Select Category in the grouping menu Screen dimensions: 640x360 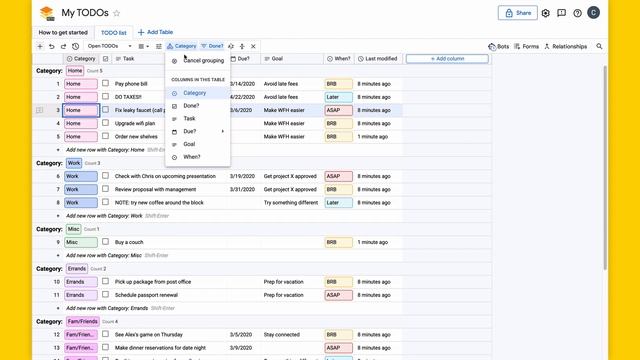[198, 93]
